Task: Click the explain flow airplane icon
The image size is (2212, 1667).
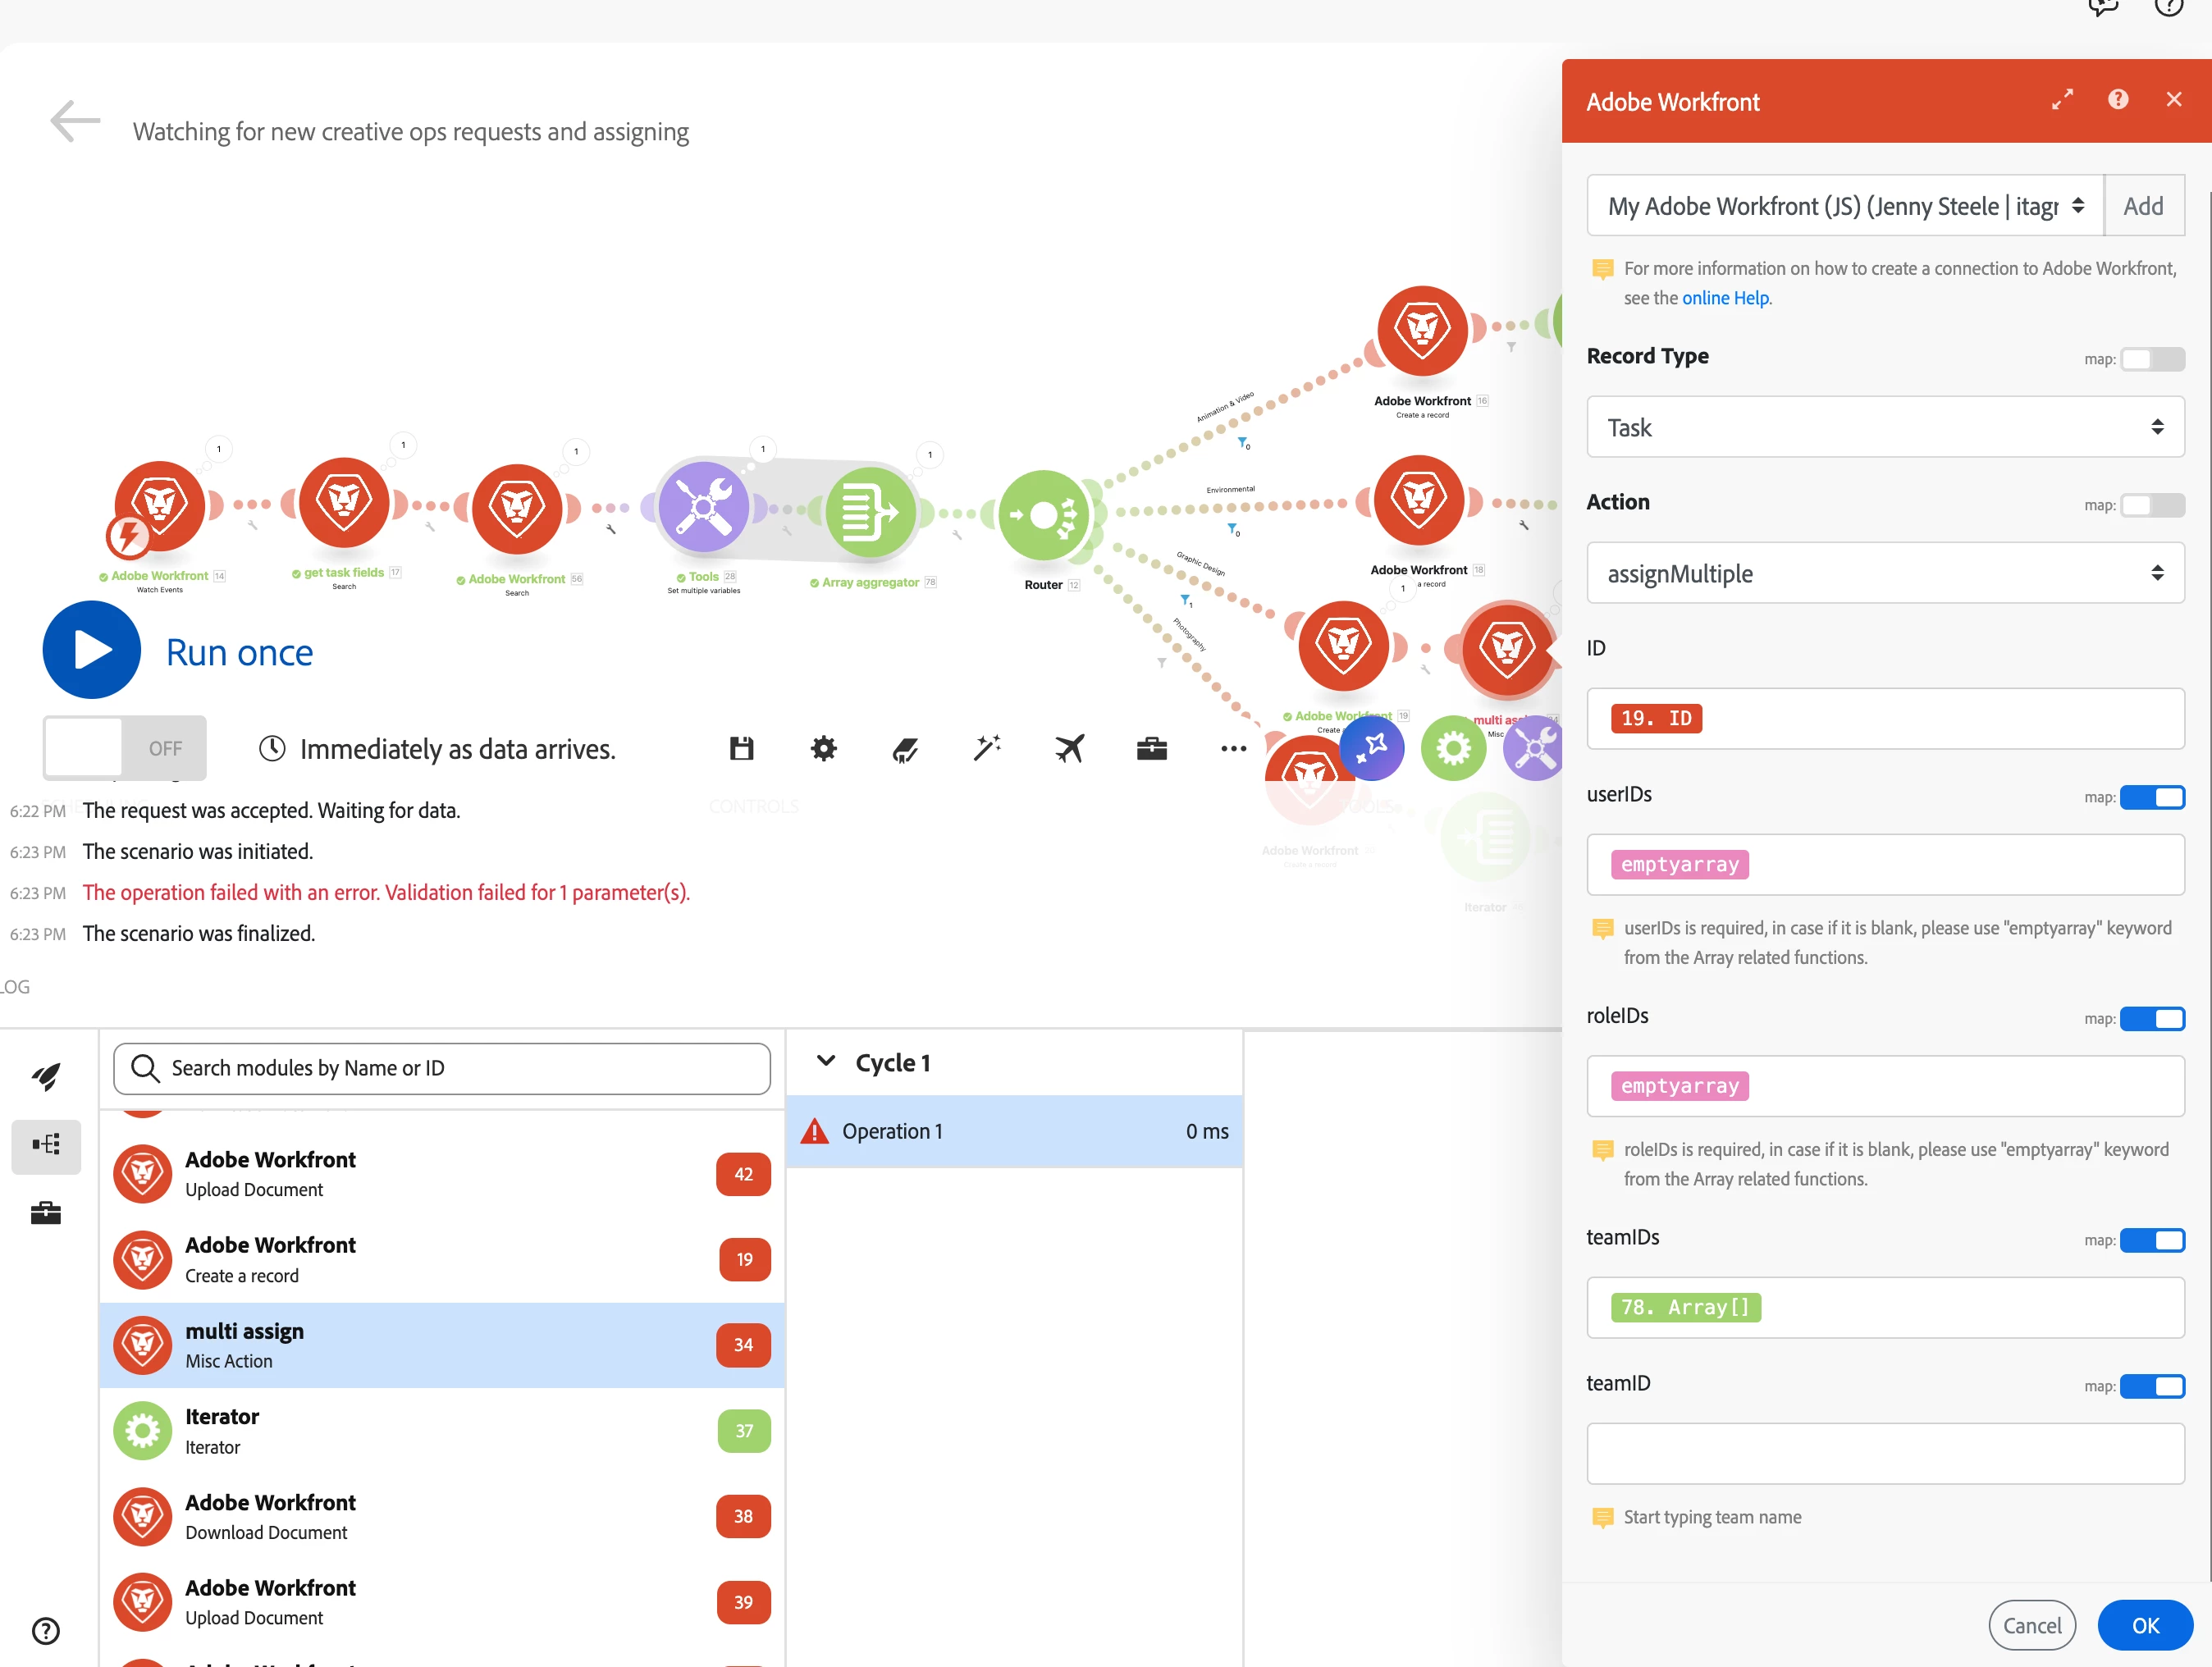Action: pyautogui.click(x=1069, y=748)
